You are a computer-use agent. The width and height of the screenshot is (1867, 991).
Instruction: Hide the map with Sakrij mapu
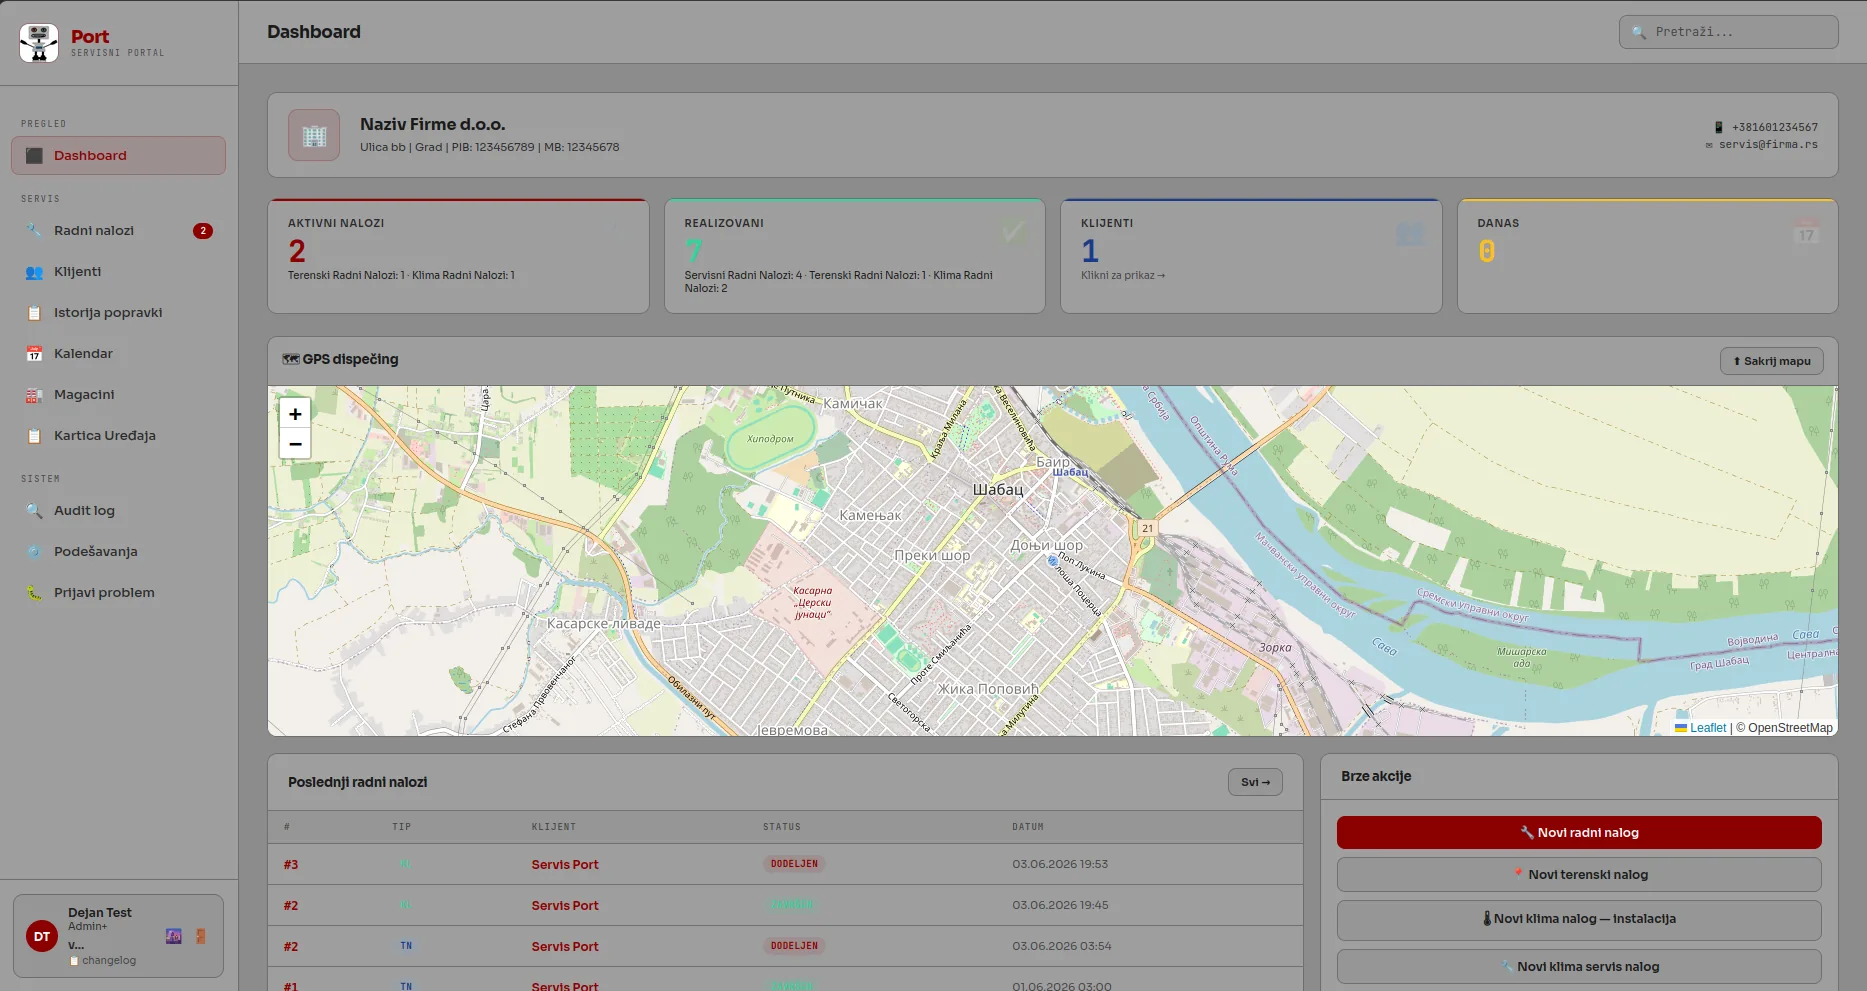1771,361
